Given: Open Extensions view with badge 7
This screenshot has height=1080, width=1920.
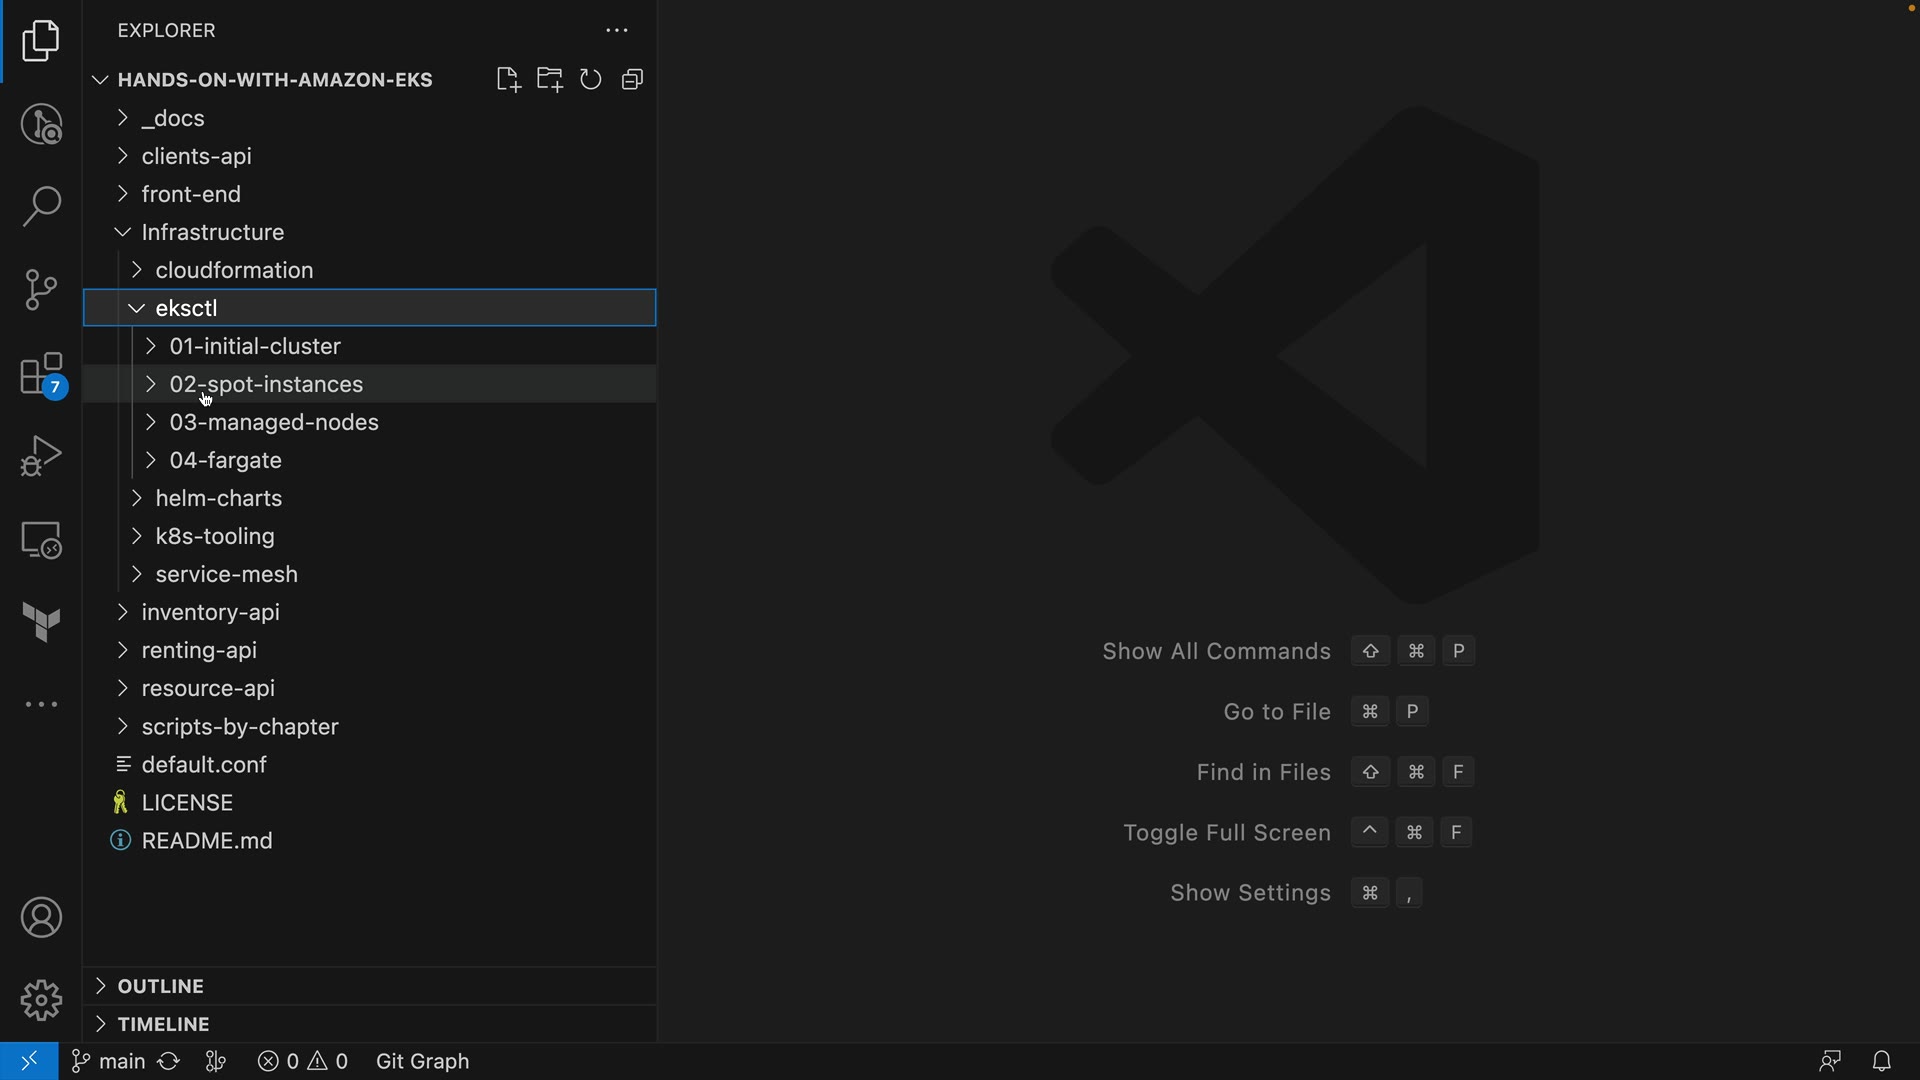Looking at the screenshot, I should pyautogui.click(x=41, y=375).
